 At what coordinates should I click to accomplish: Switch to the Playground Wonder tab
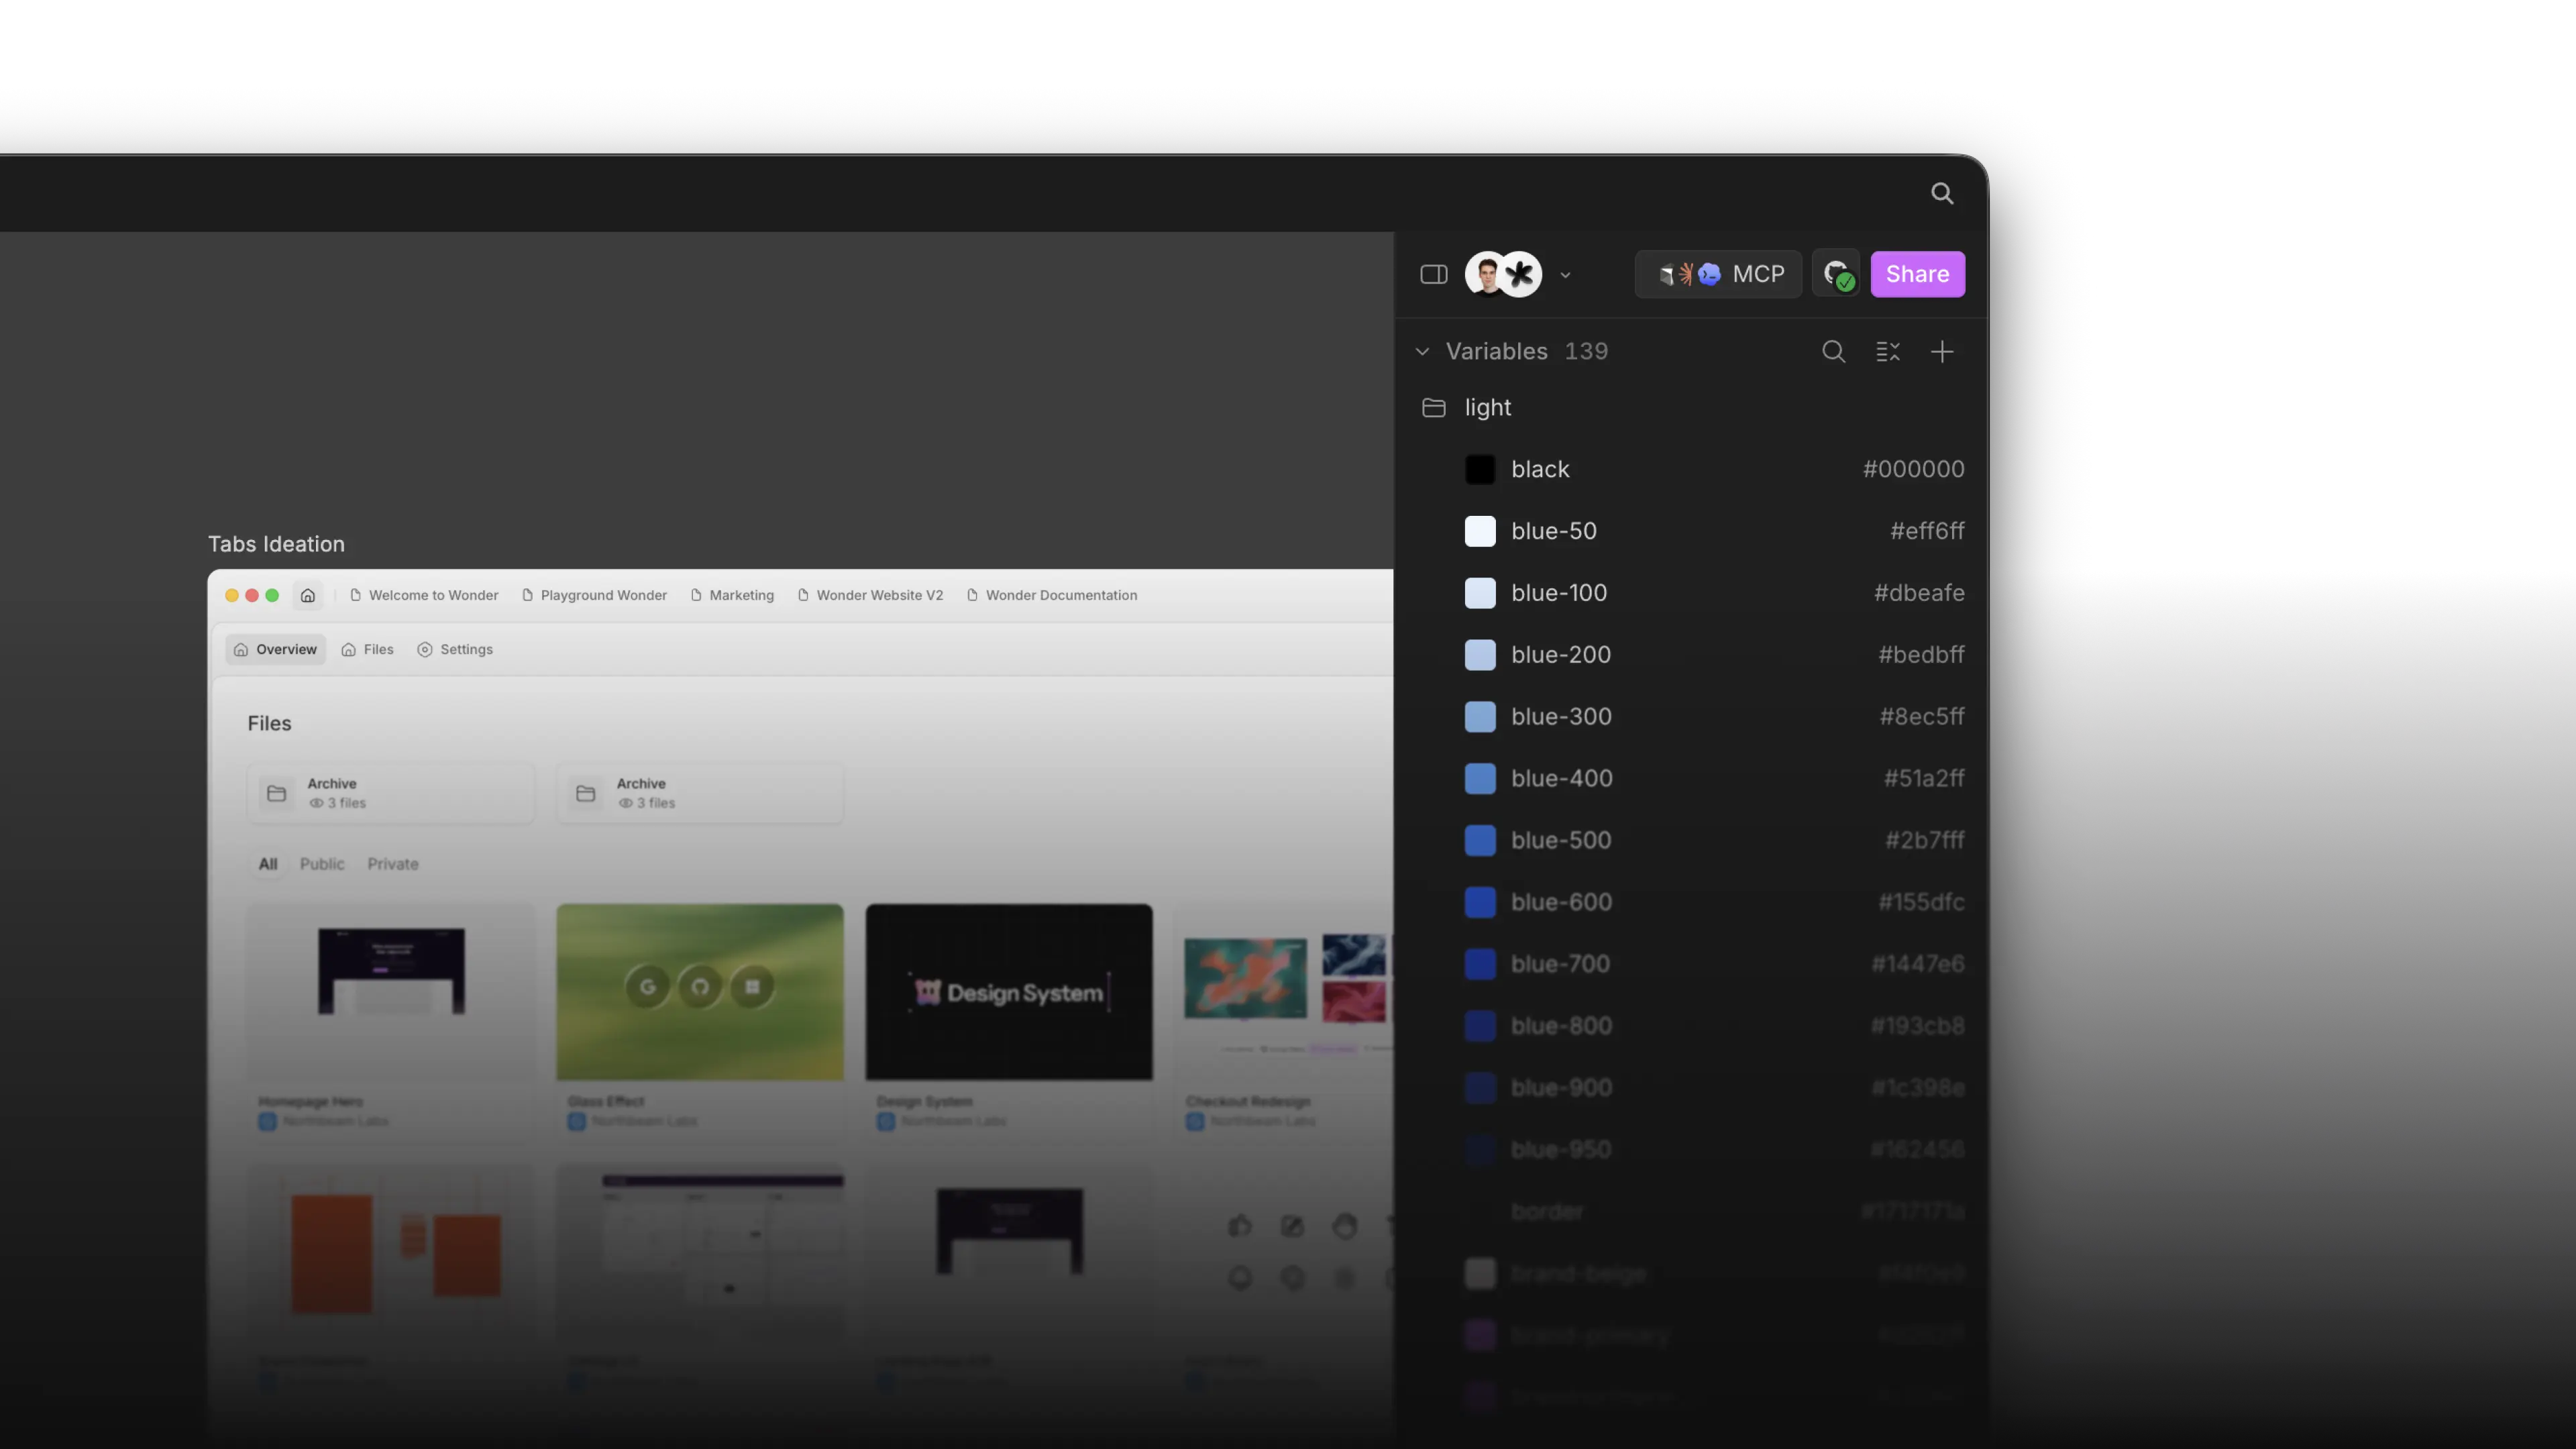tap(595, 596)
